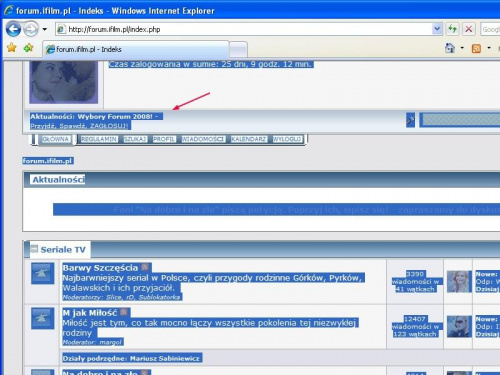Click small icon next to M jak Miłość title

124,312
